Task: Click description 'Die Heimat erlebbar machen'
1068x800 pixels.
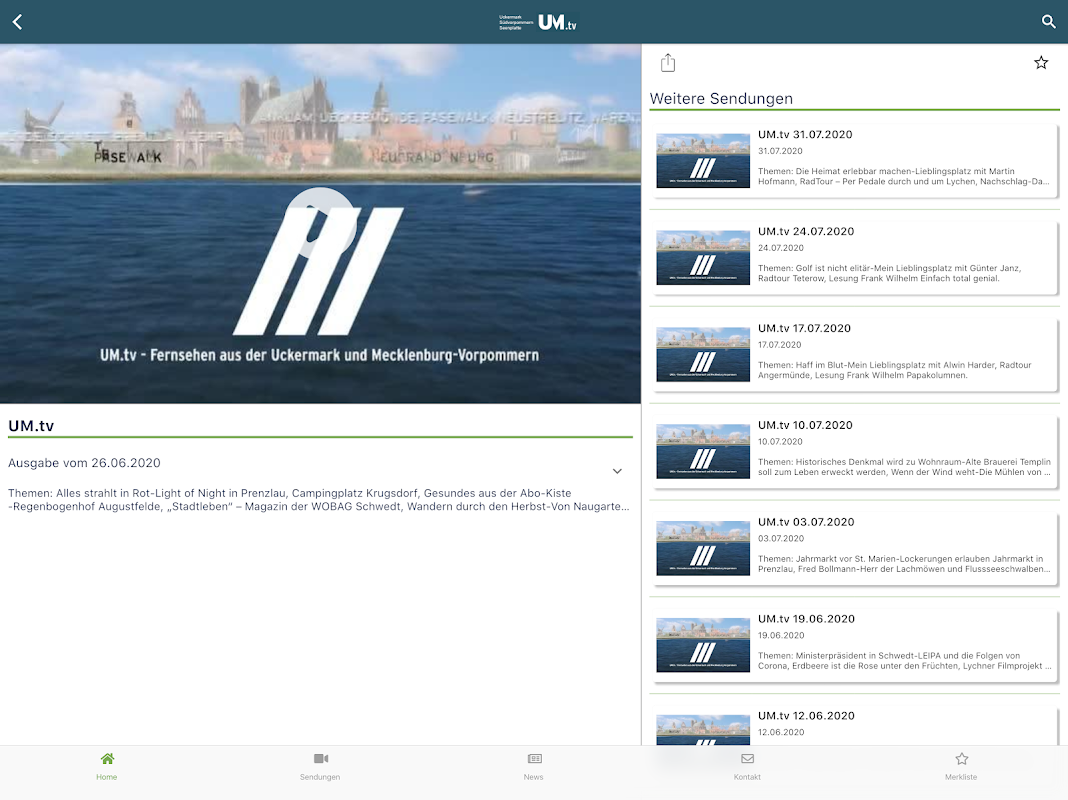Action: (904, 176)
